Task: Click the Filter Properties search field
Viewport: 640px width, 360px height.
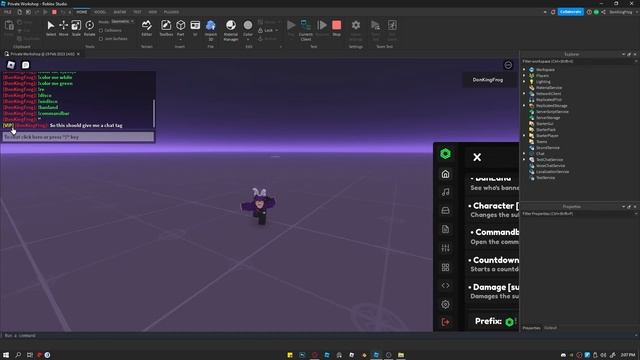Action: pos(578,213)
